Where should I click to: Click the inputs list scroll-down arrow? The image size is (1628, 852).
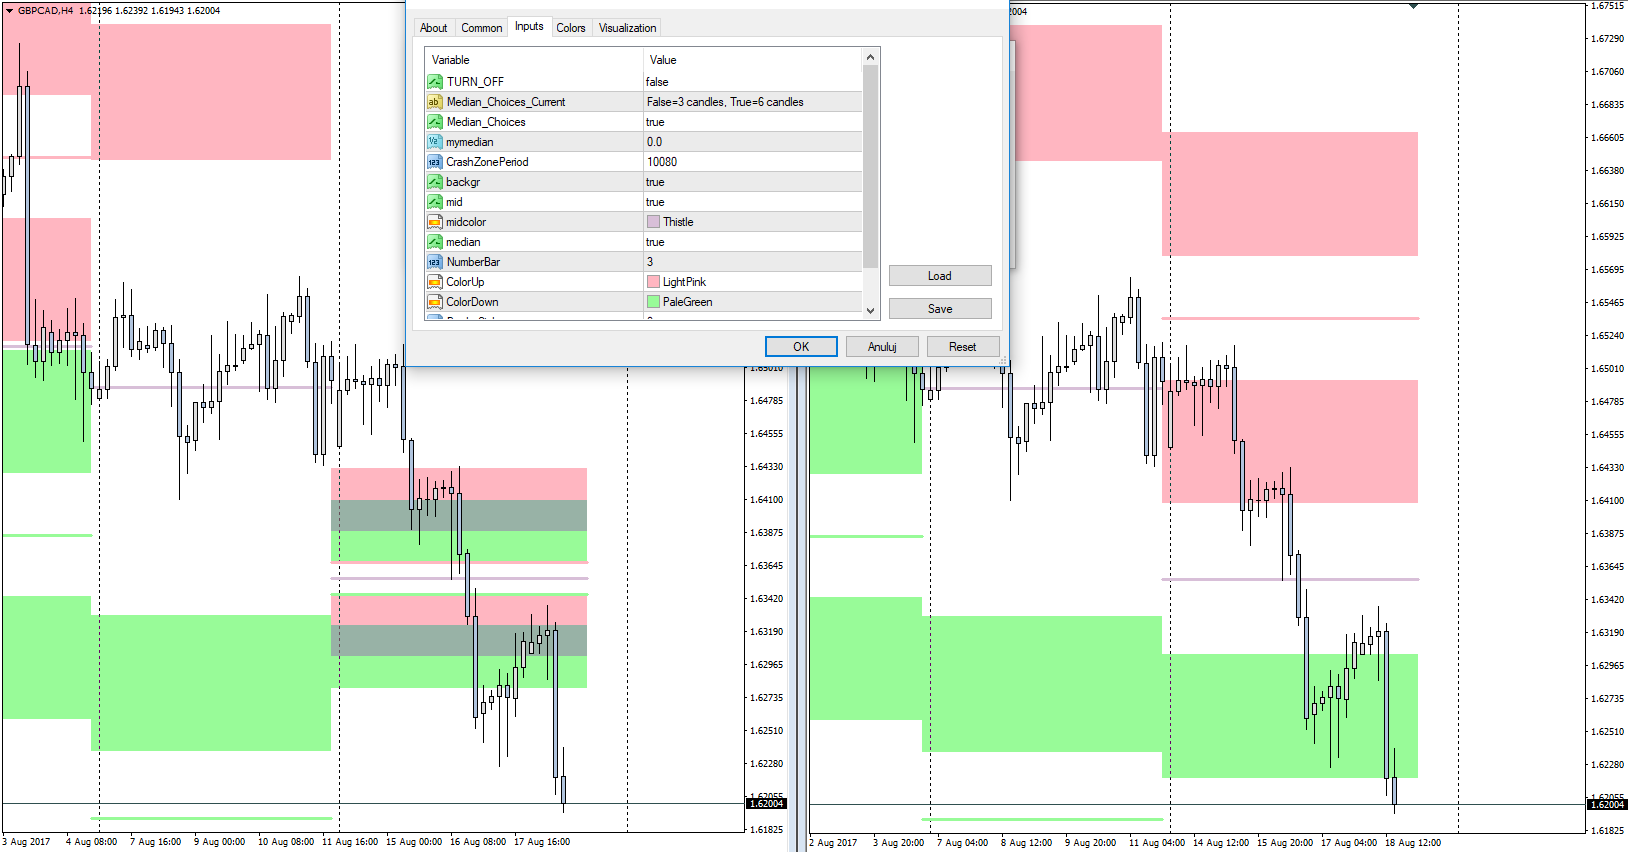[x=870, y=310]
